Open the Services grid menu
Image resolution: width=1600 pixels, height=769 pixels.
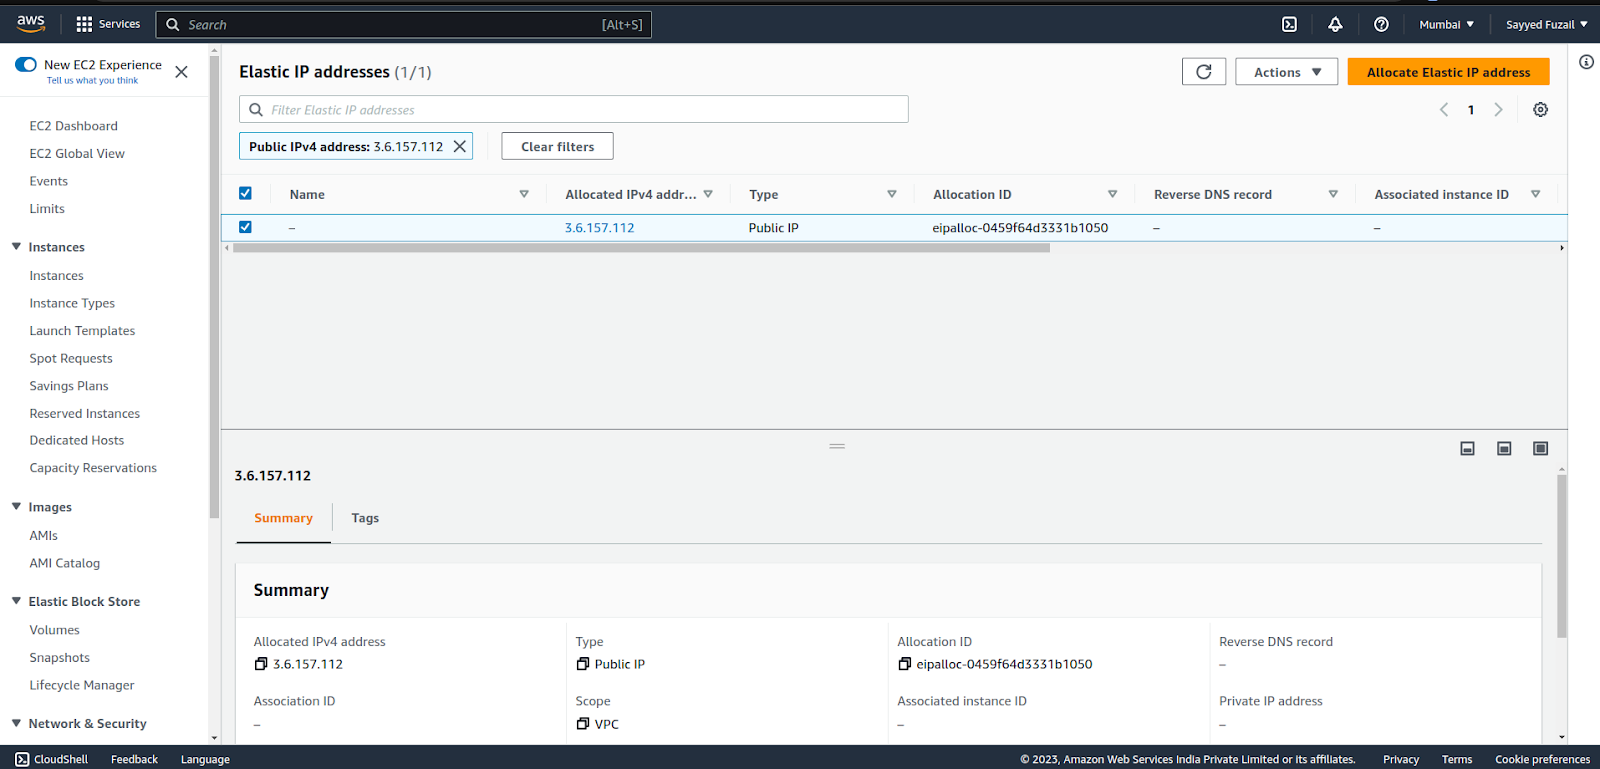tap(108, 24)
